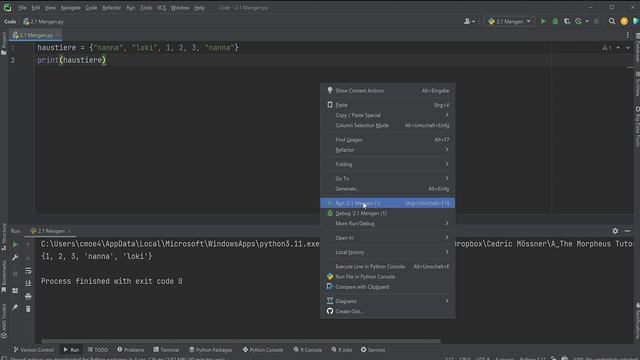
Task: Start debugging with the green bug icon
Action: [555, 21]
